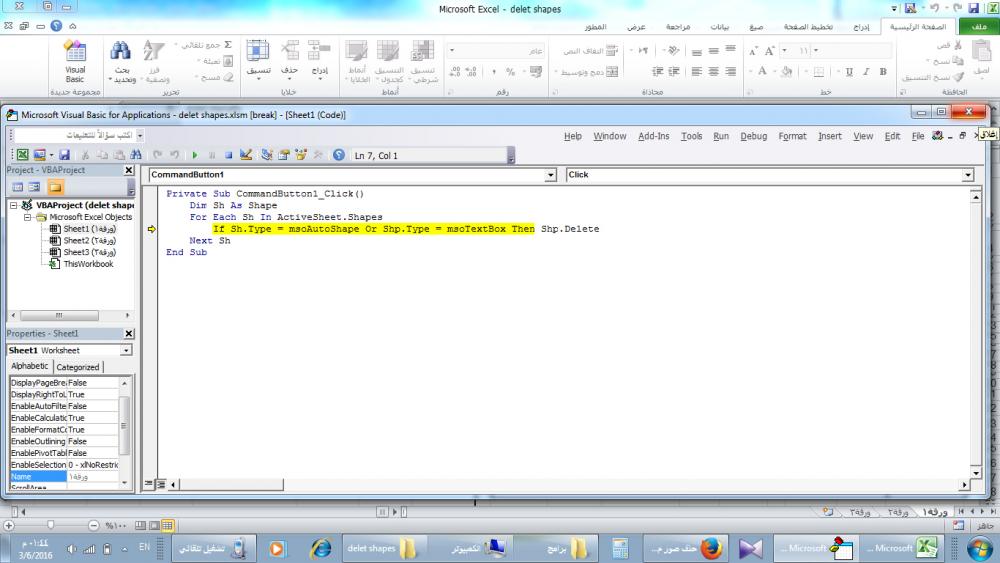Image resolution: width=1000 pixels, height=563 pixels.
Task: Click the code window down scroll arrow
Action: [976, 473]
